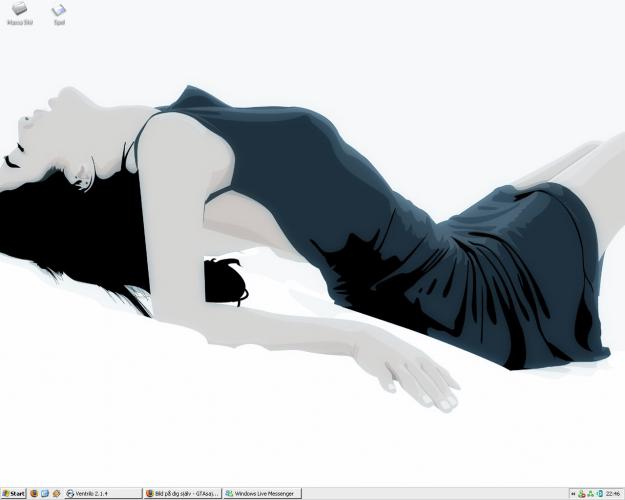
Task: Click the green and red tray icon
Action: tap(581, 494)
